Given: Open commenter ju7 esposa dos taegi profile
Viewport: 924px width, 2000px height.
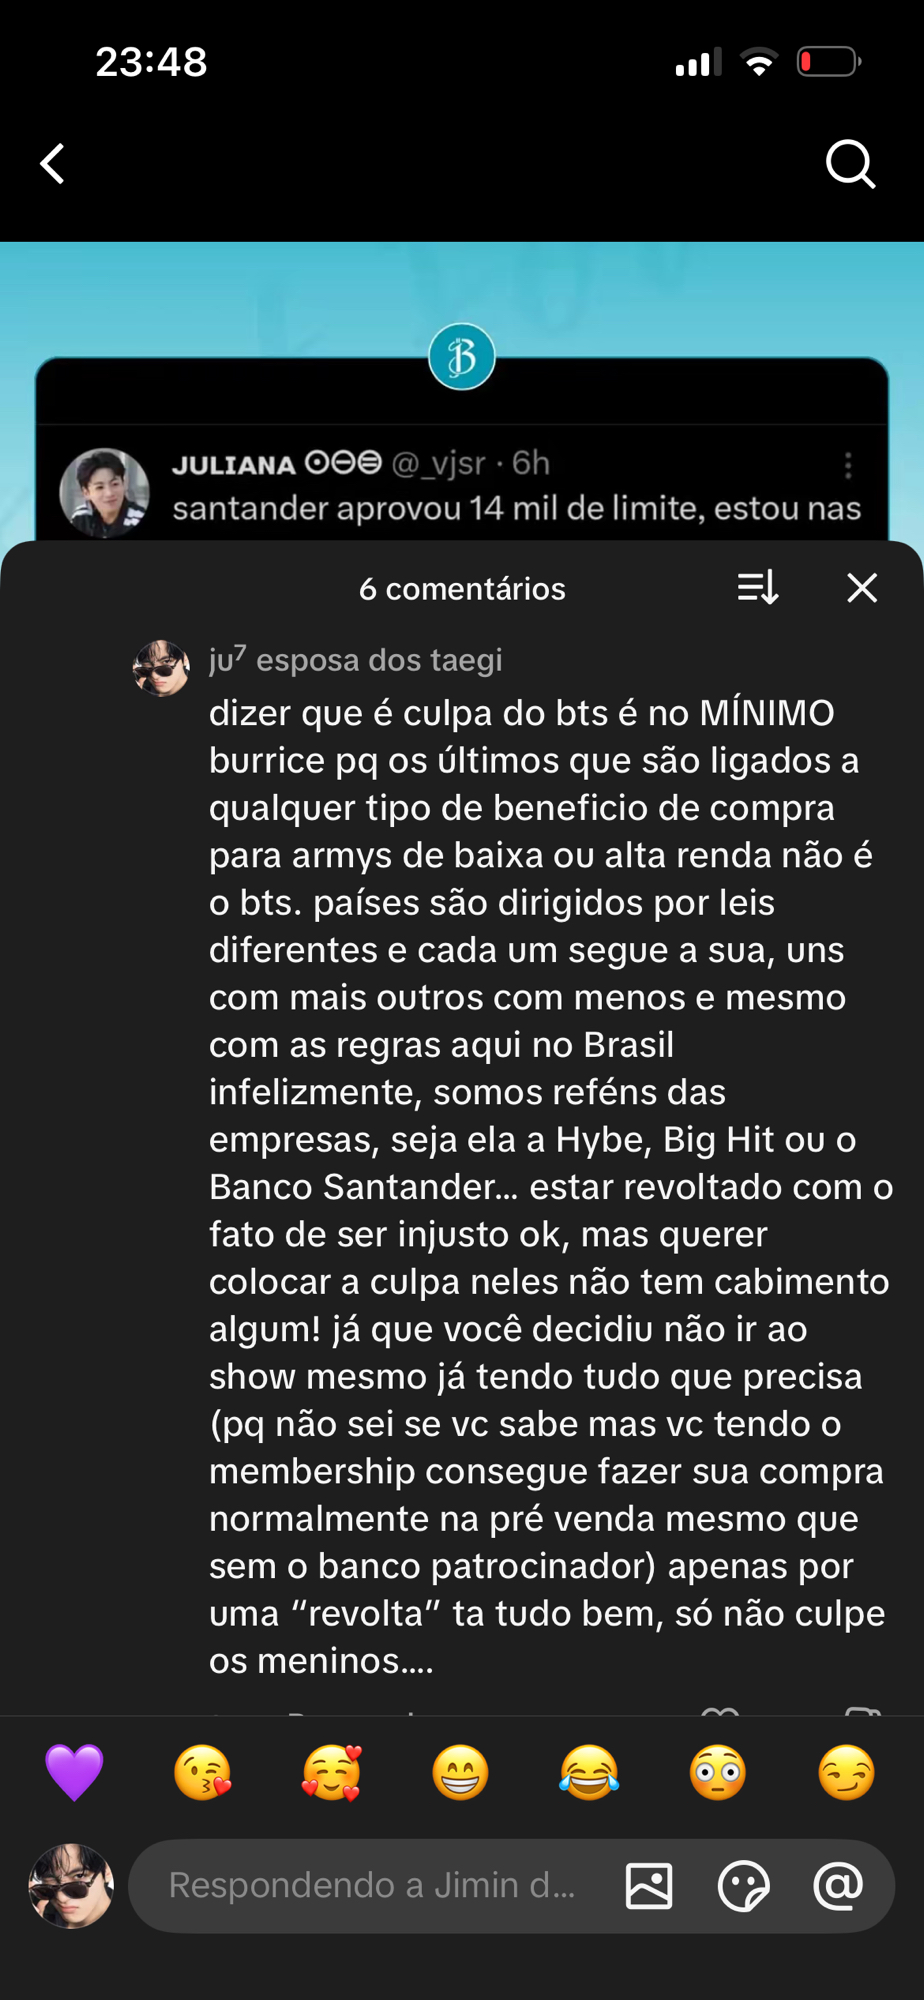Looking at the screenshot, I should (x=356, y=660).
